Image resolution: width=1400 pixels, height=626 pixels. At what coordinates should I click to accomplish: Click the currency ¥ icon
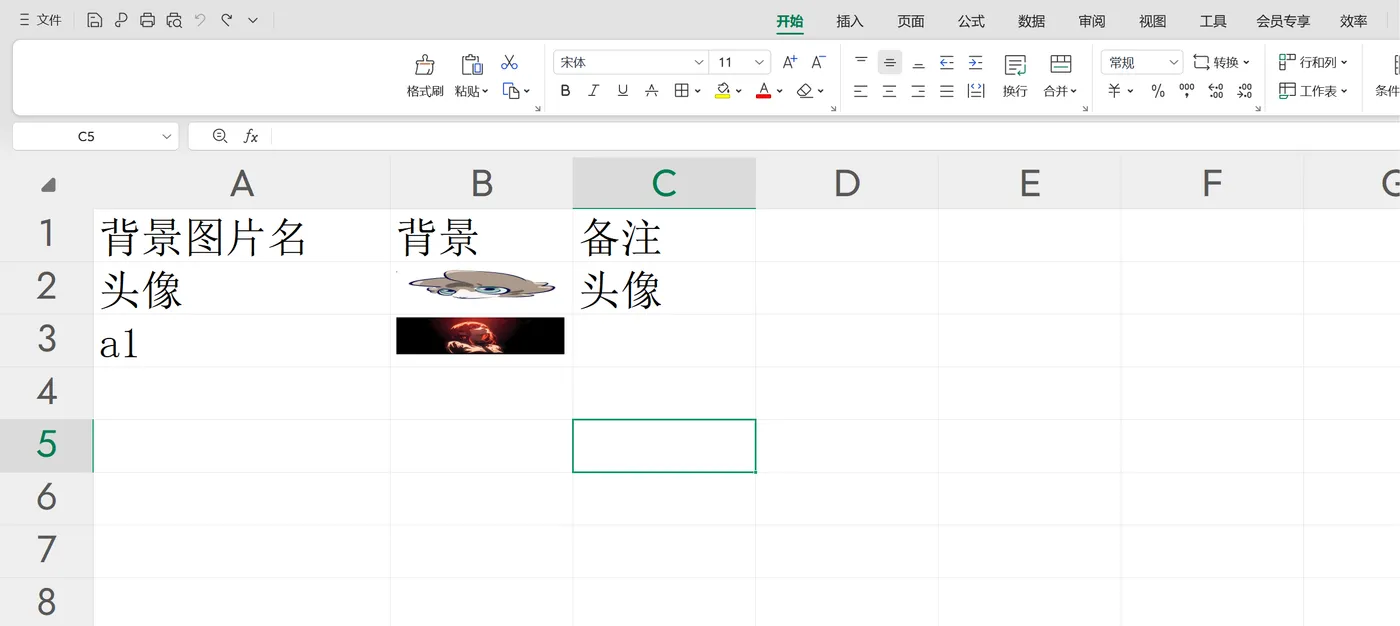pos(1114,91)
